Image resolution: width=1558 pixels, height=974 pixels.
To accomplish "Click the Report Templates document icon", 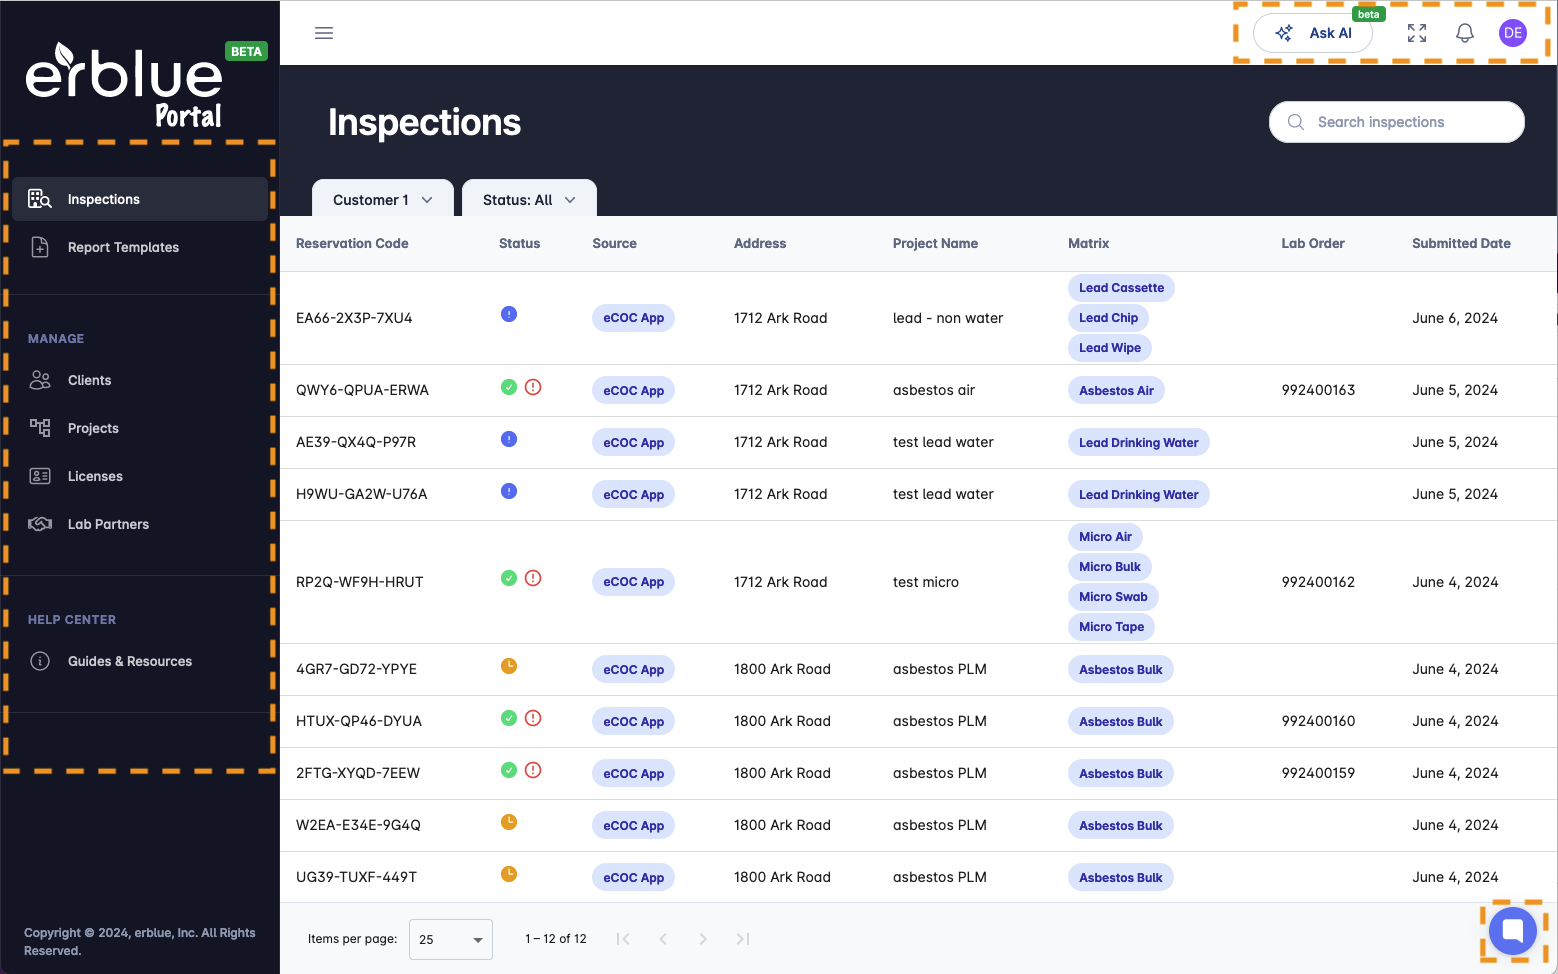I will click(40, 247).
